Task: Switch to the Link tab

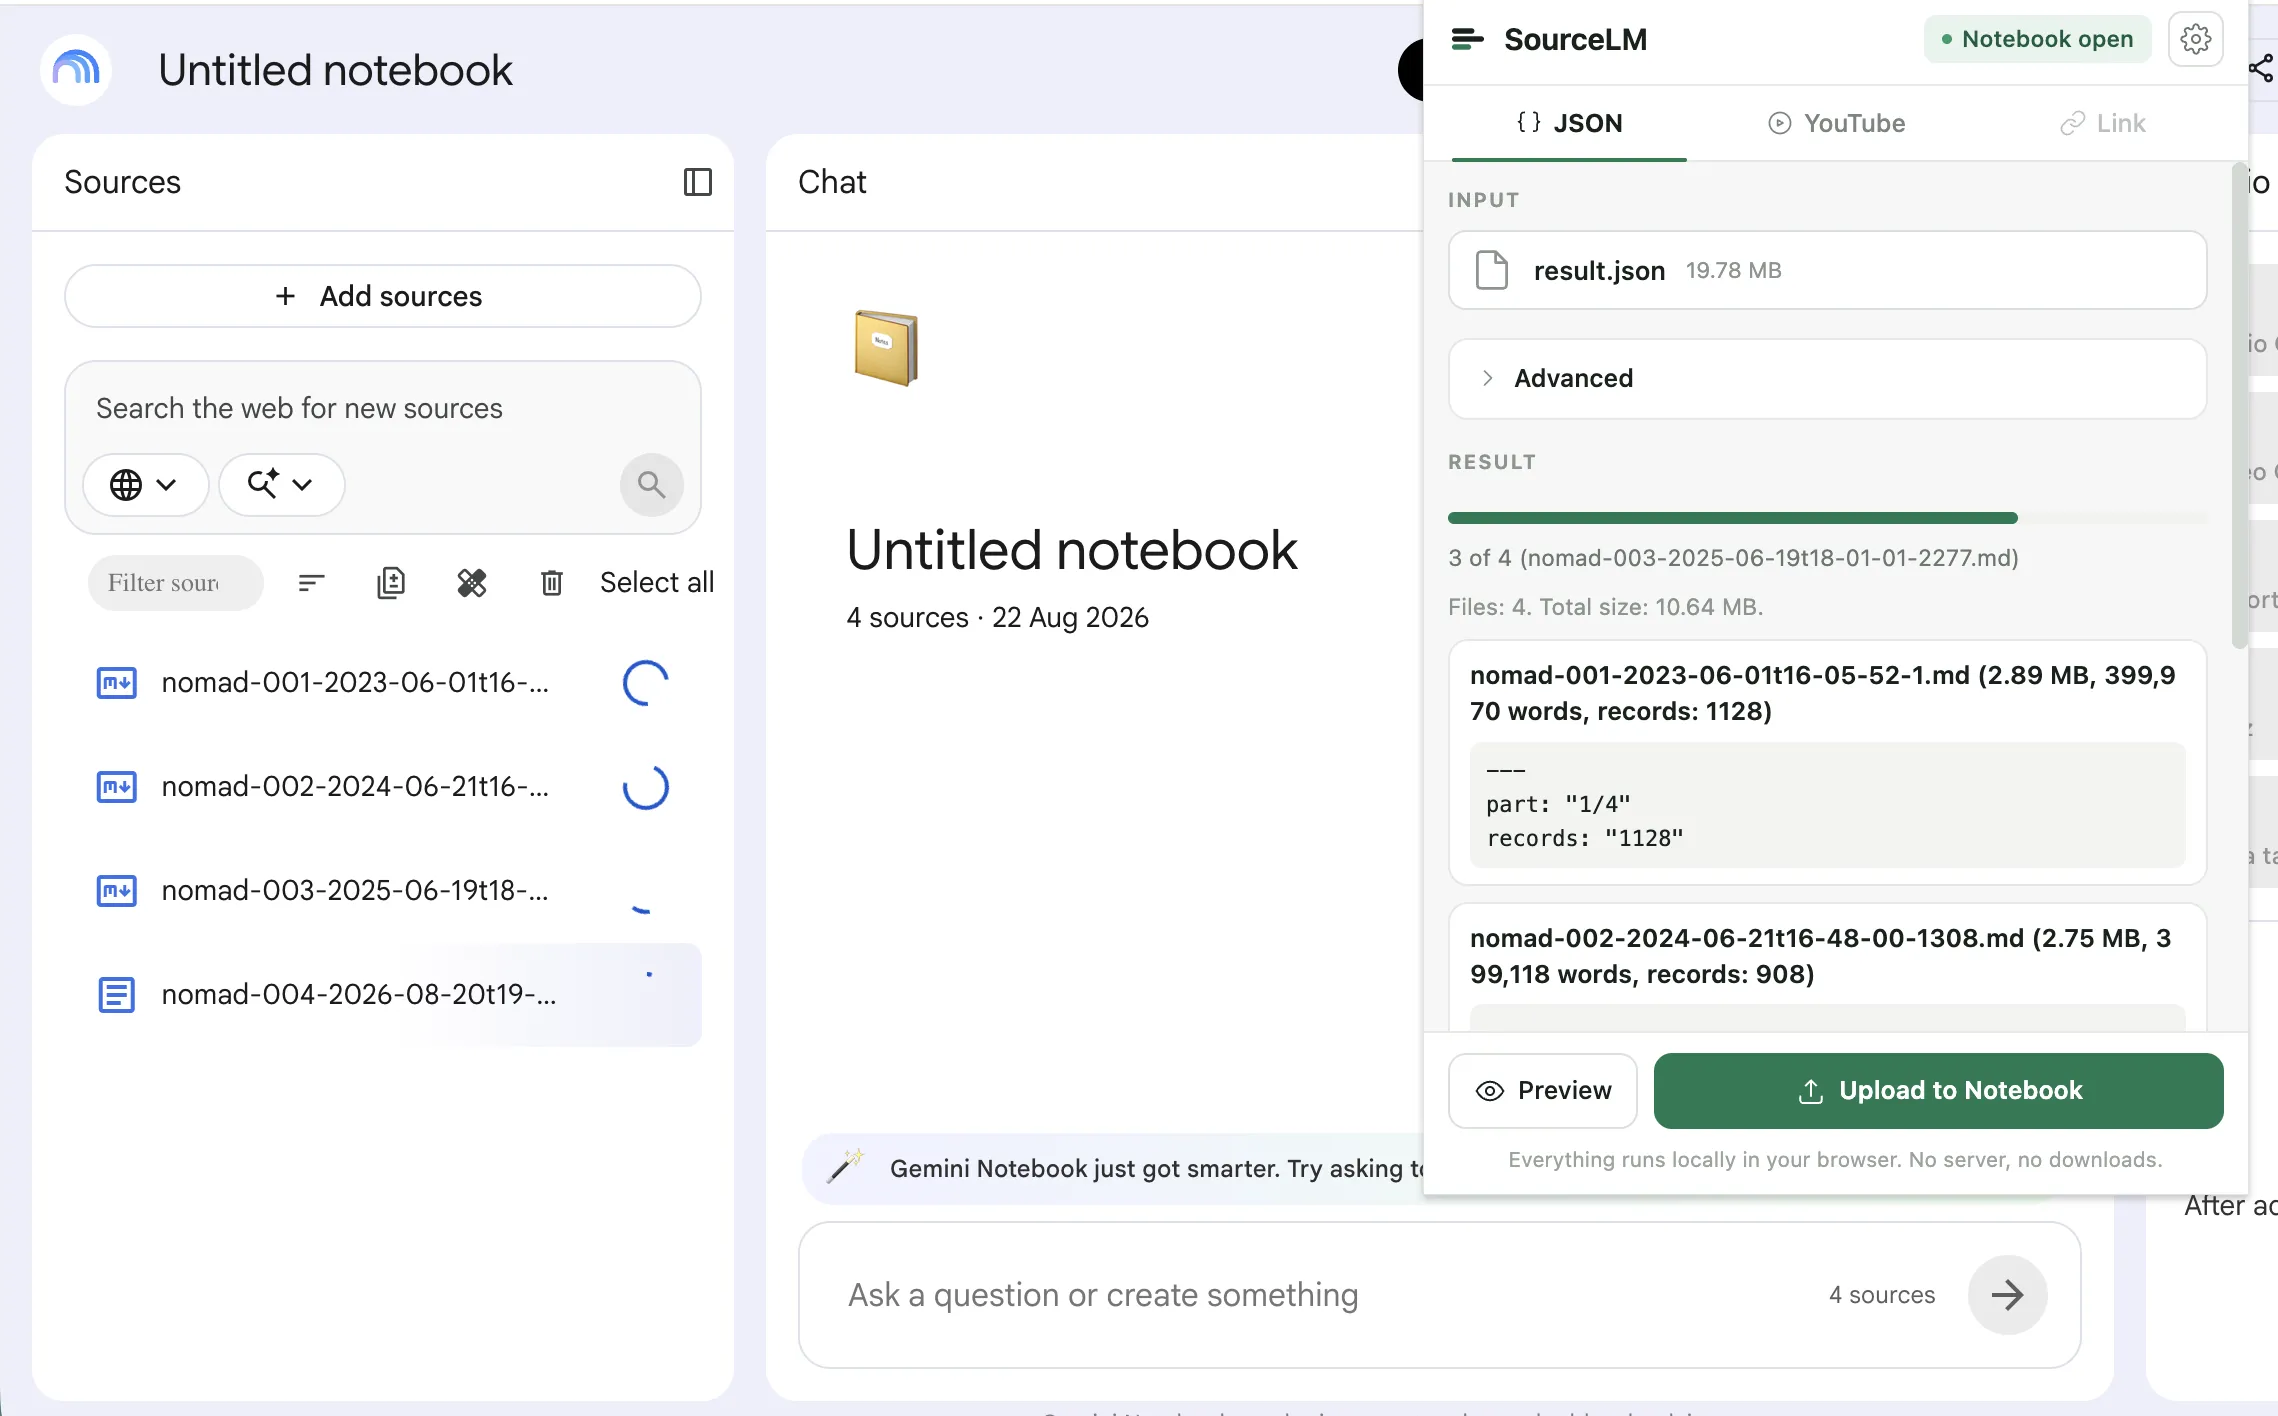Action: (x=2102, y=123)
